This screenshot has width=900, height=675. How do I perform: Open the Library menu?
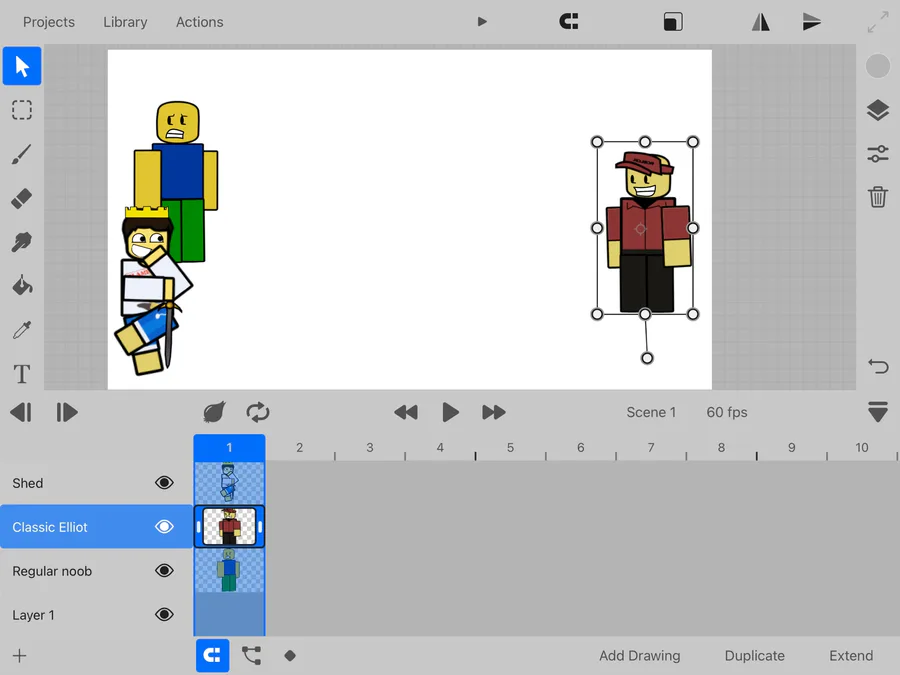pyautogui.click(x=125, y=22)
